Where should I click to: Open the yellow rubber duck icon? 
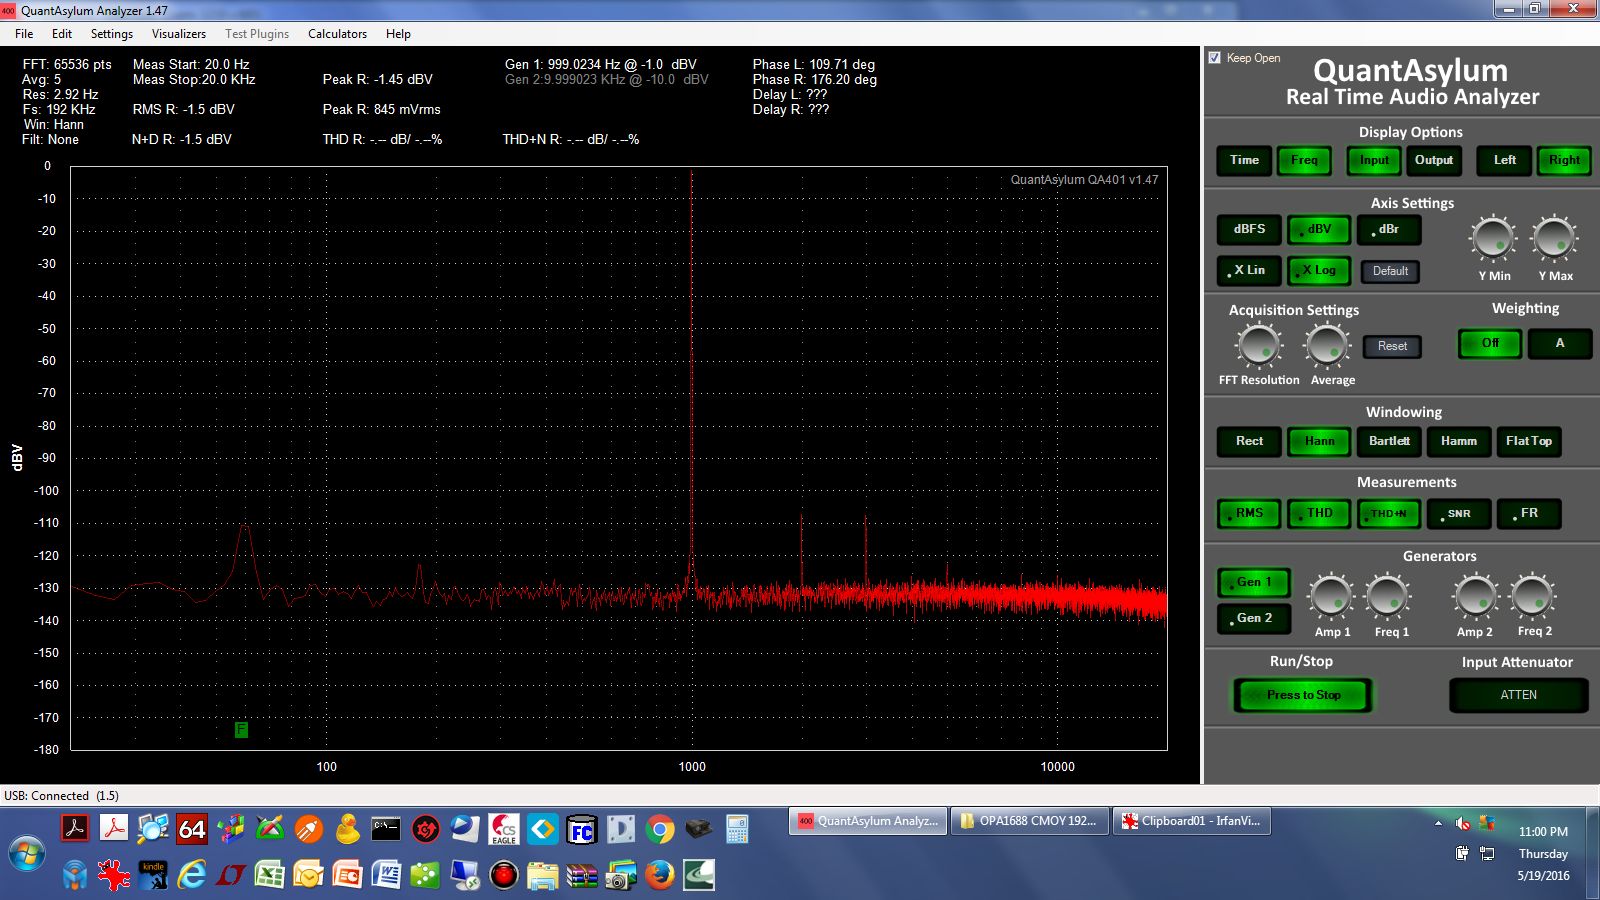(x=348, y=829)
